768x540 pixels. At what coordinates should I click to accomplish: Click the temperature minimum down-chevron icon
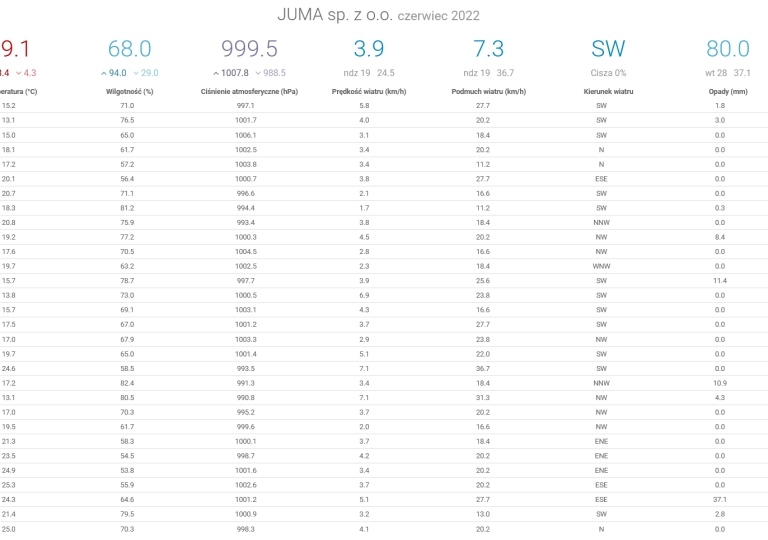17,73
